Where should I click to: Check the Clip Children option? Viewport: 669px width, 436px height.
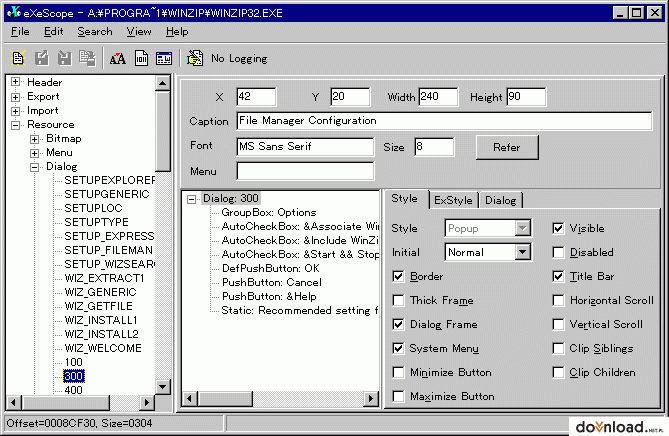tap(558, 372)
